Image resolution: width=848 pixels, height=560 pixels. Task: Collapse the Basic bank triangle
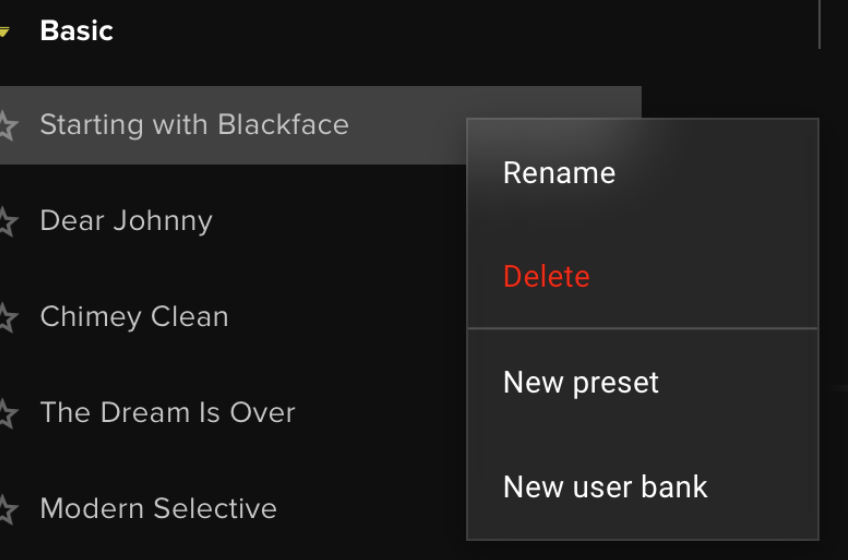coord(4,32)
